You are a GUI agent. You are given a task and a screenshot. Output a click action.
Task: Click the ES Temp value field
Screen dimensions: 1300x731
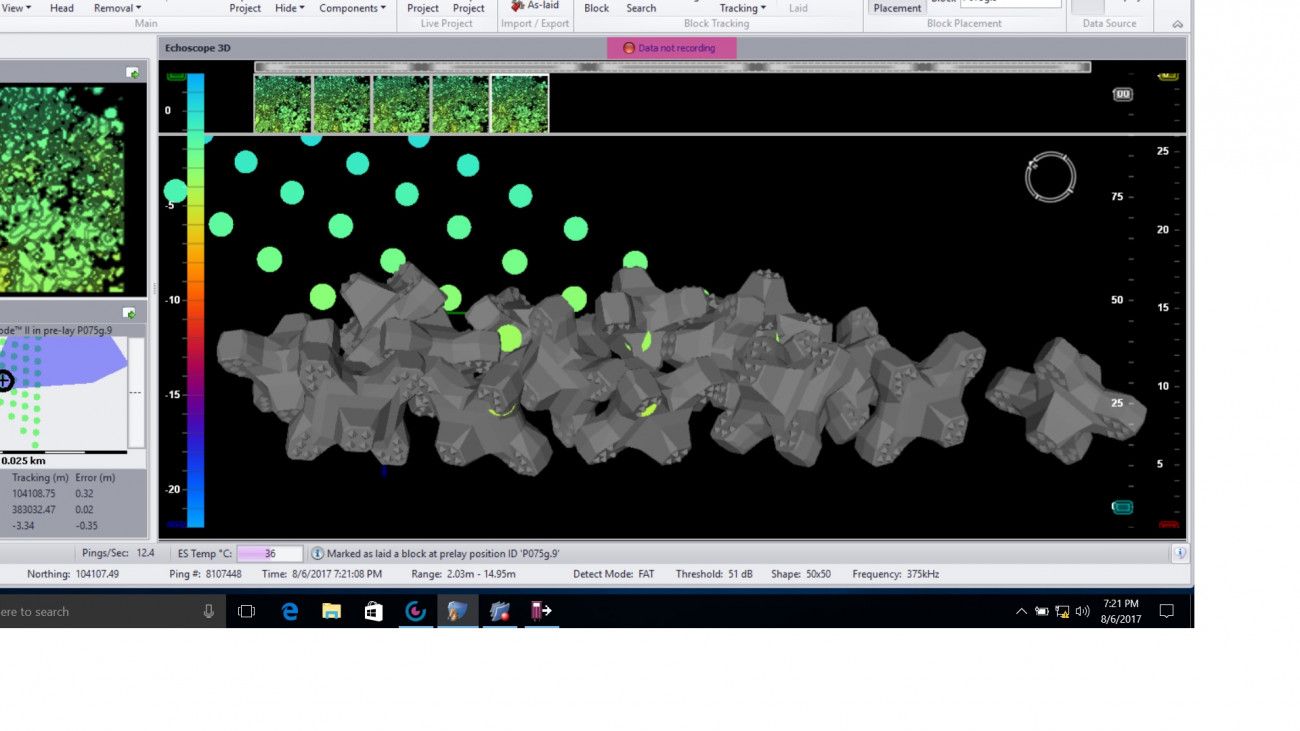[x=270, y=553]
